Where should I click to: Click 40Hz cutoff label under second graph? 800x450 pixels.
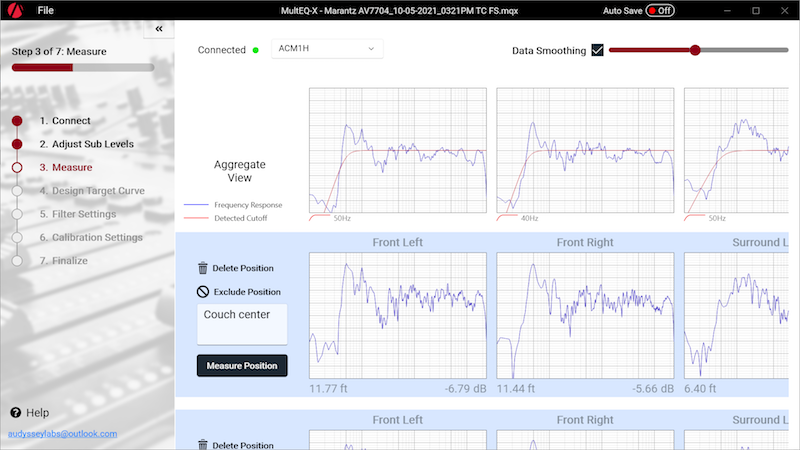529,218
